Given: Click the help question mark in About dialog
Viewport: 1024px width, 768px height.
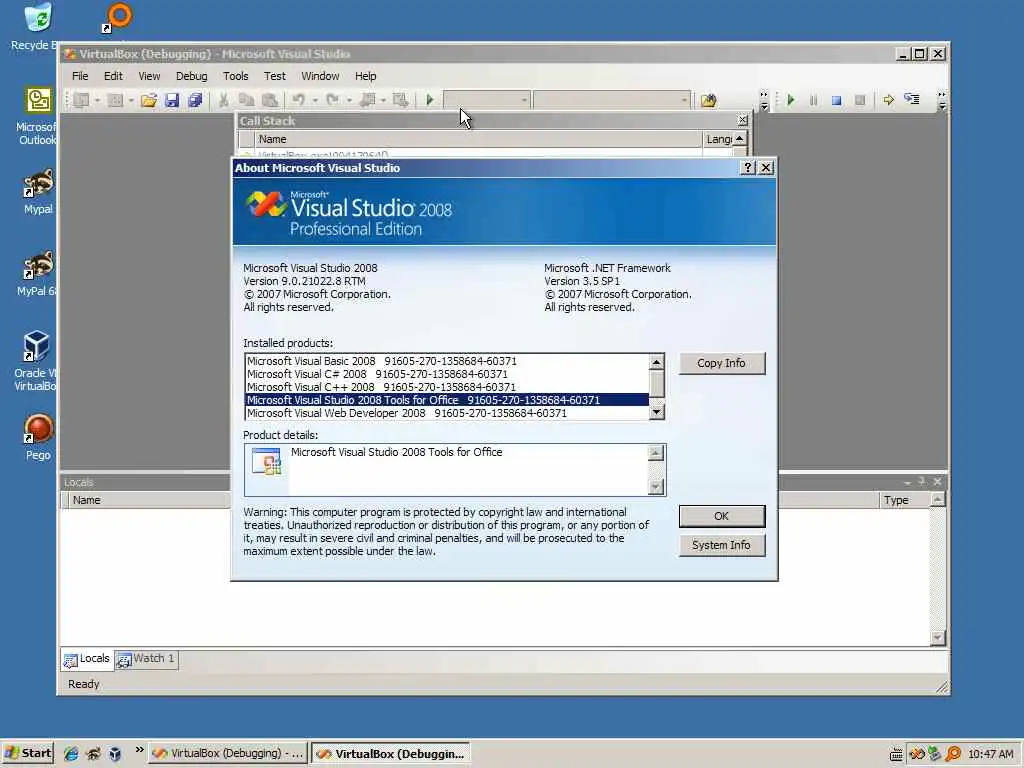Looking at the screenshot, I should coord(748,168).
